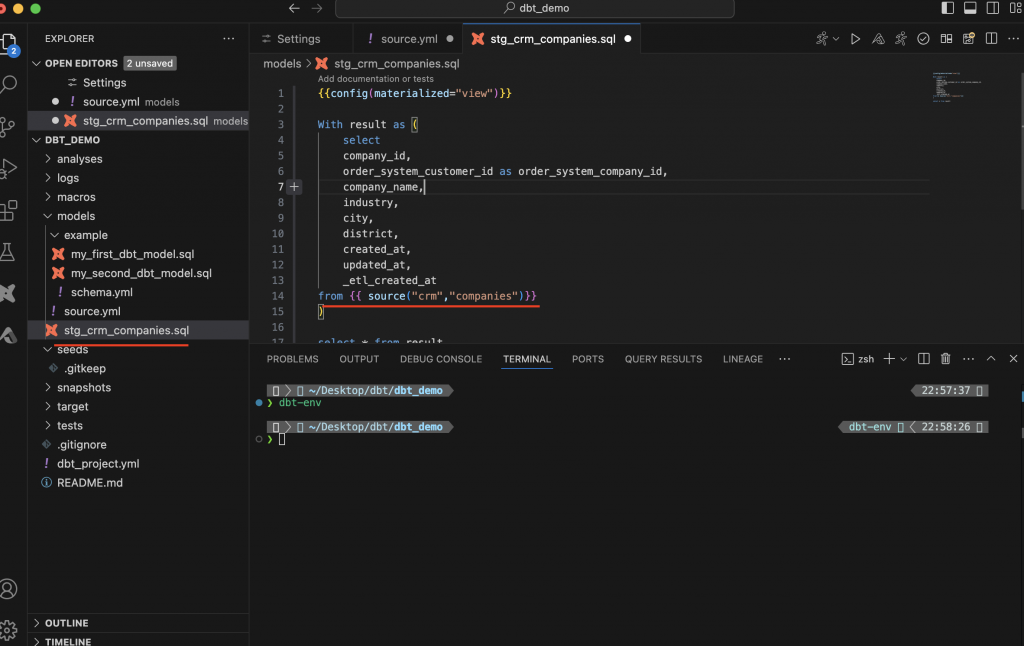Click the dbt_demo command center search box
Viewport: 1024px width, 646px height.
[x=535, y=8]
